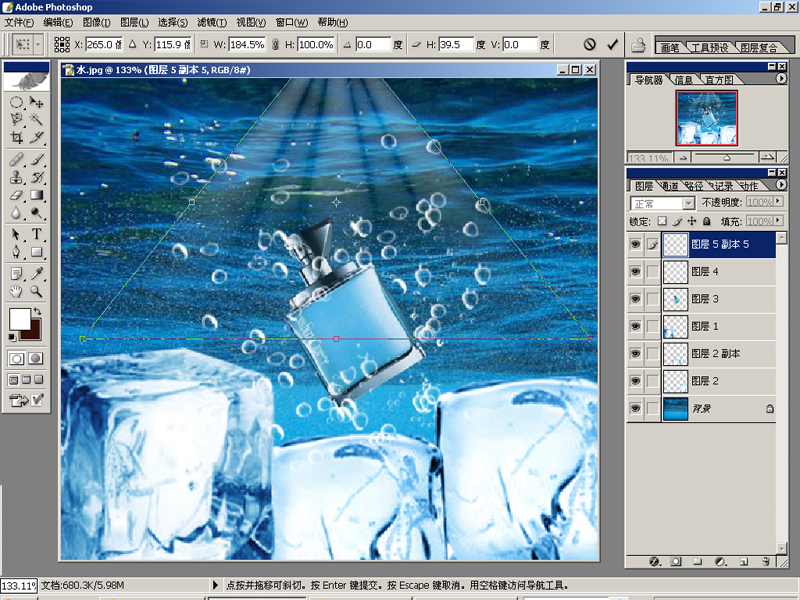Open the opacity '不透明度' slider arrow

click(x=778, y=202)
